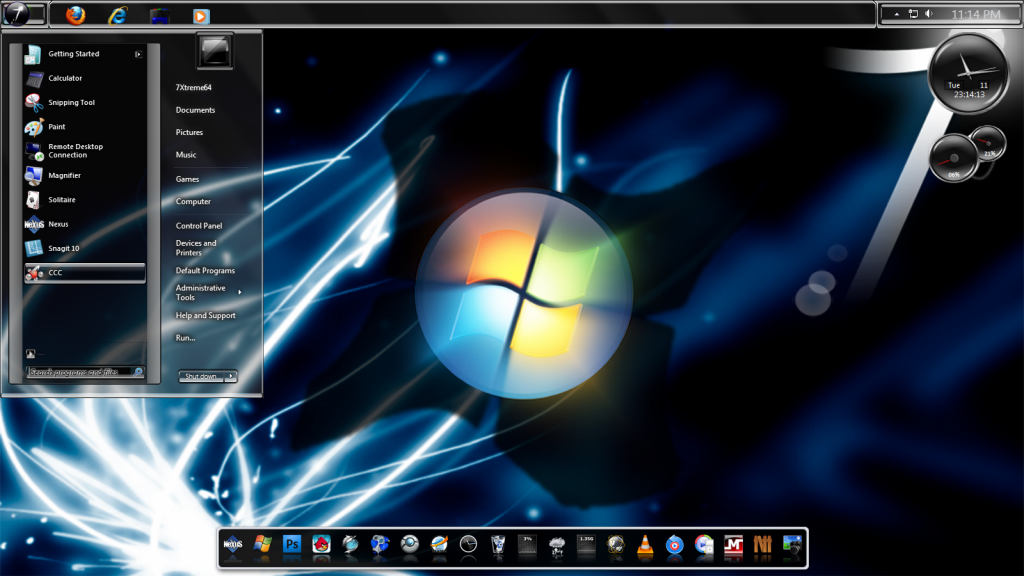Open Remote Desktop Connection

(85, 151)
